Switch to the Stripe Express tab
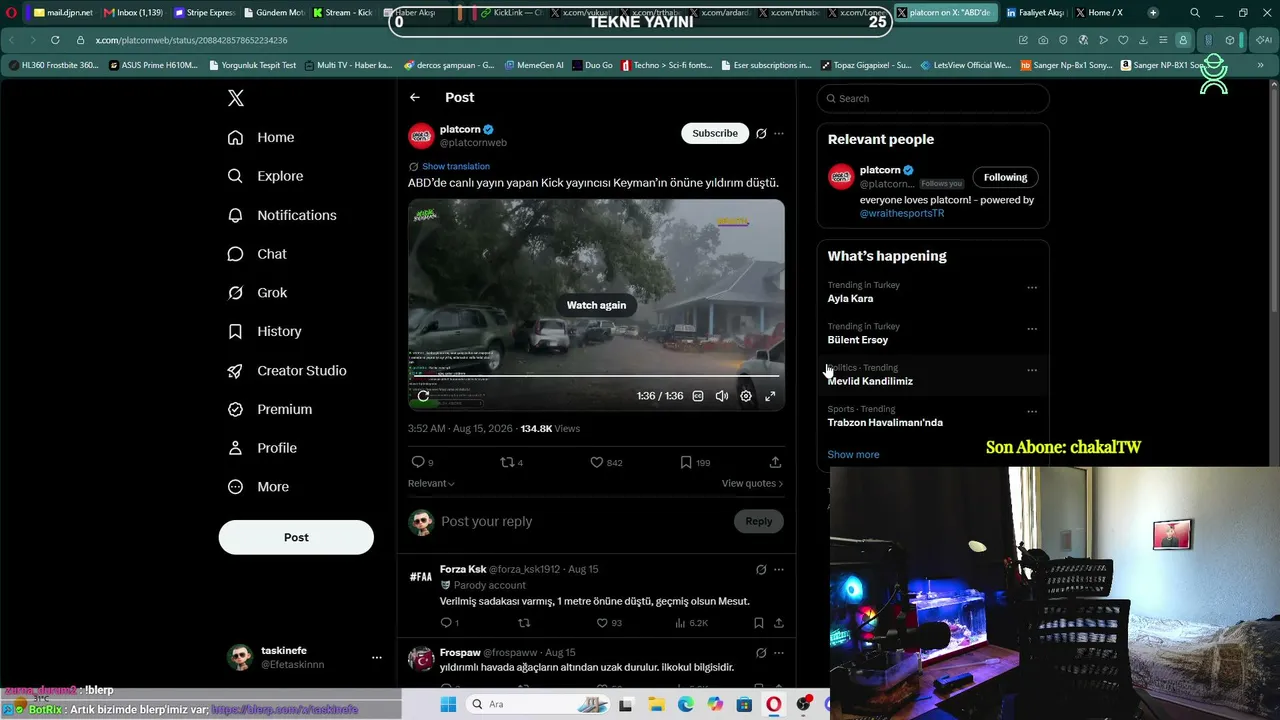 [205, 13]
